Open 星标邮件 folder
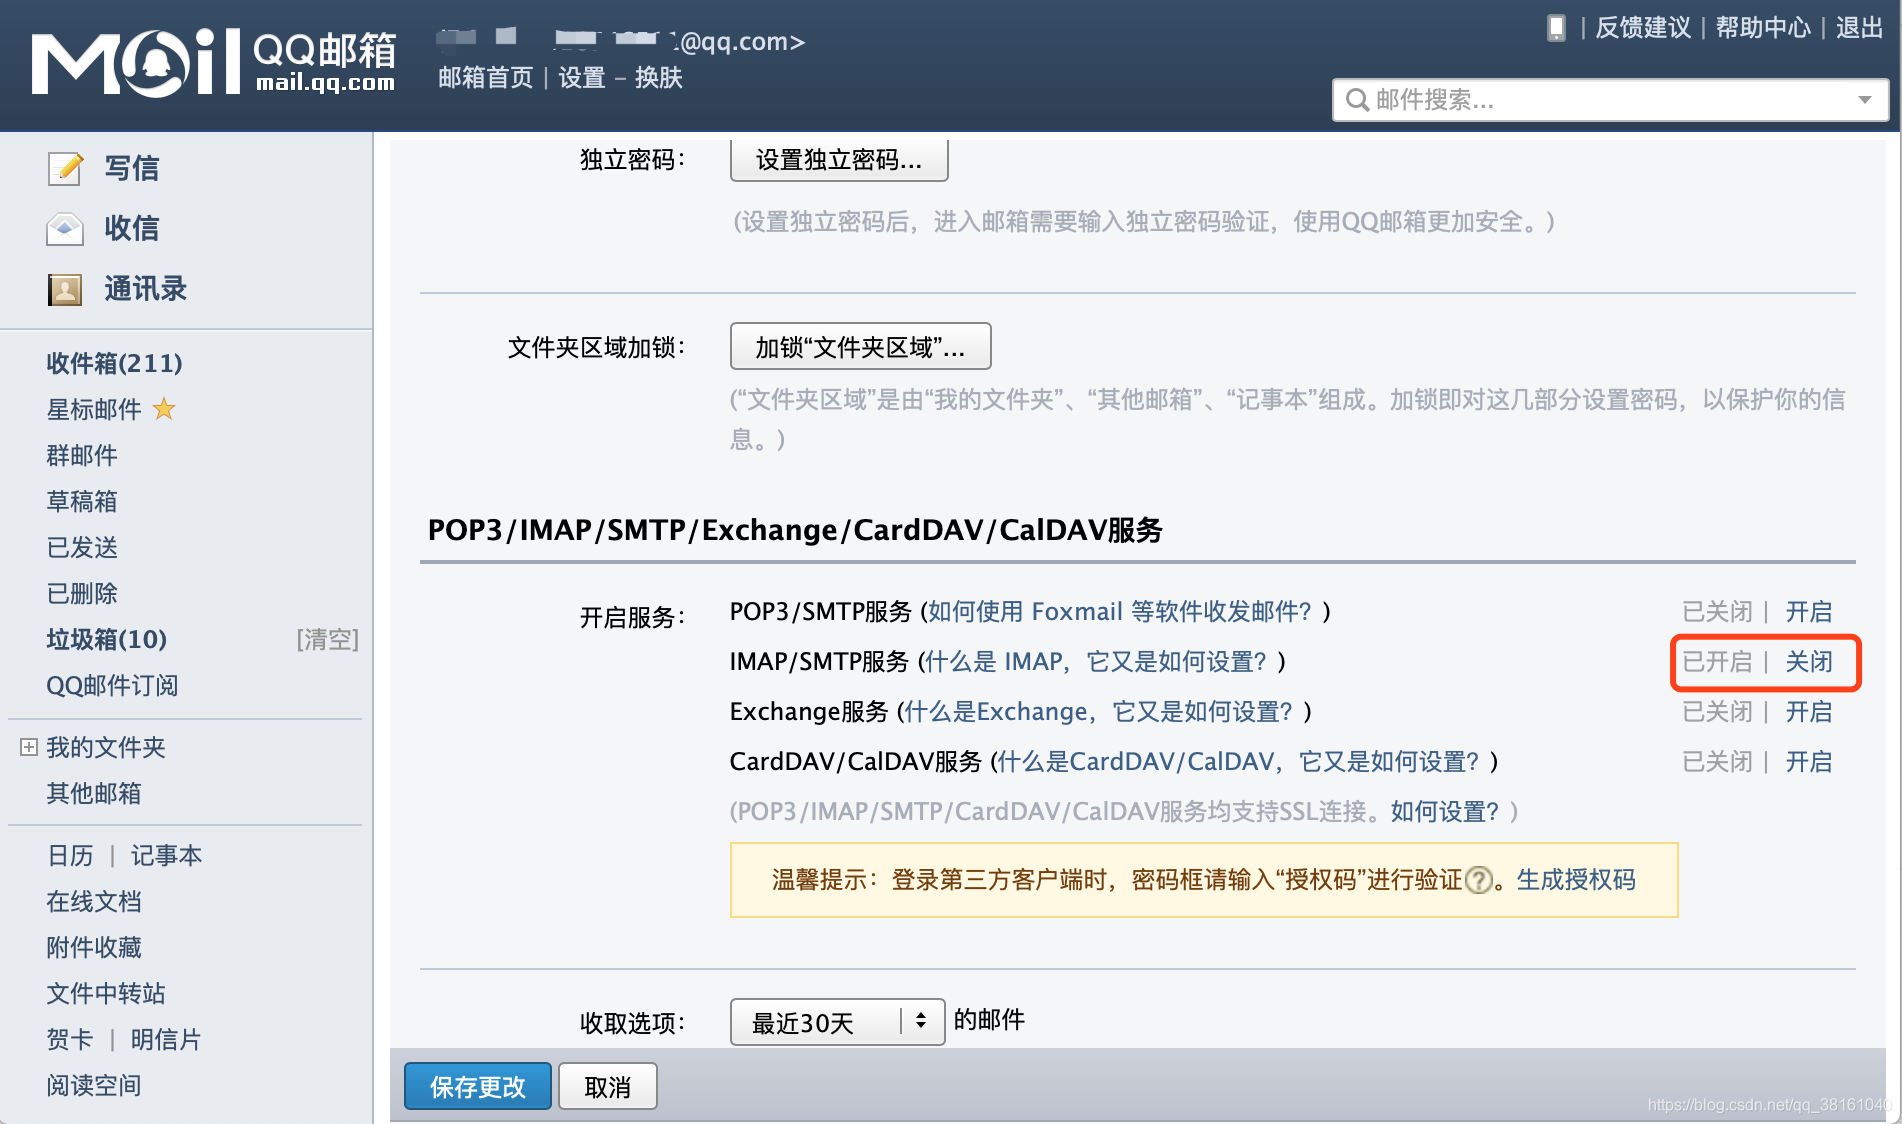This screenshot has width=1902, height=1124. (94, 409)
